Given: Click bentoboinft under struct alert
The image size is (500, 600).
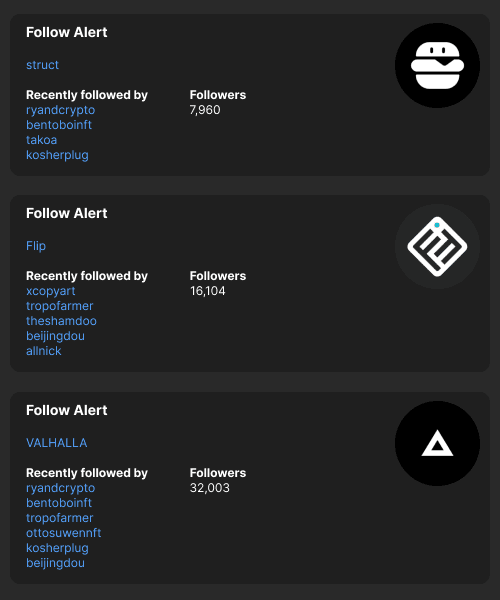Looking at the screenshot, I should tap(59, 125).
